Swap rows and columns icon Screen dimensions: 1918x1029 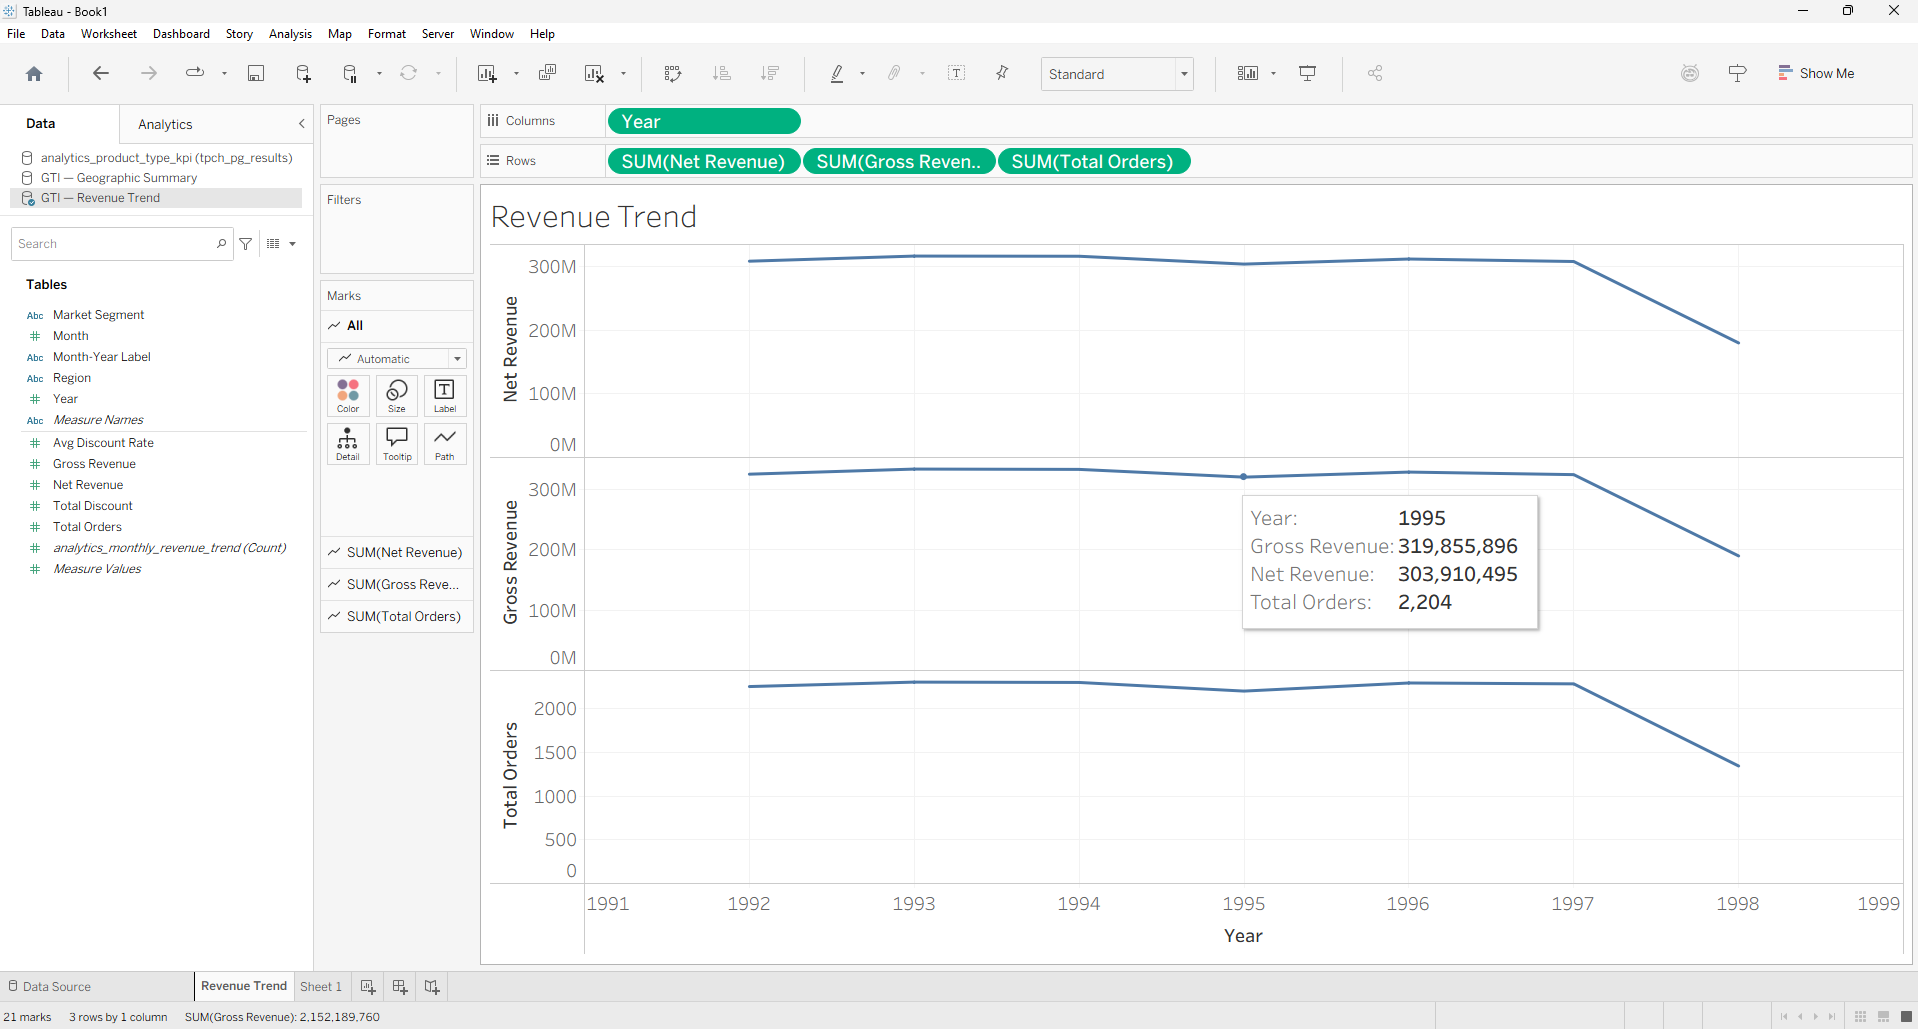click(x=673, y=73)
